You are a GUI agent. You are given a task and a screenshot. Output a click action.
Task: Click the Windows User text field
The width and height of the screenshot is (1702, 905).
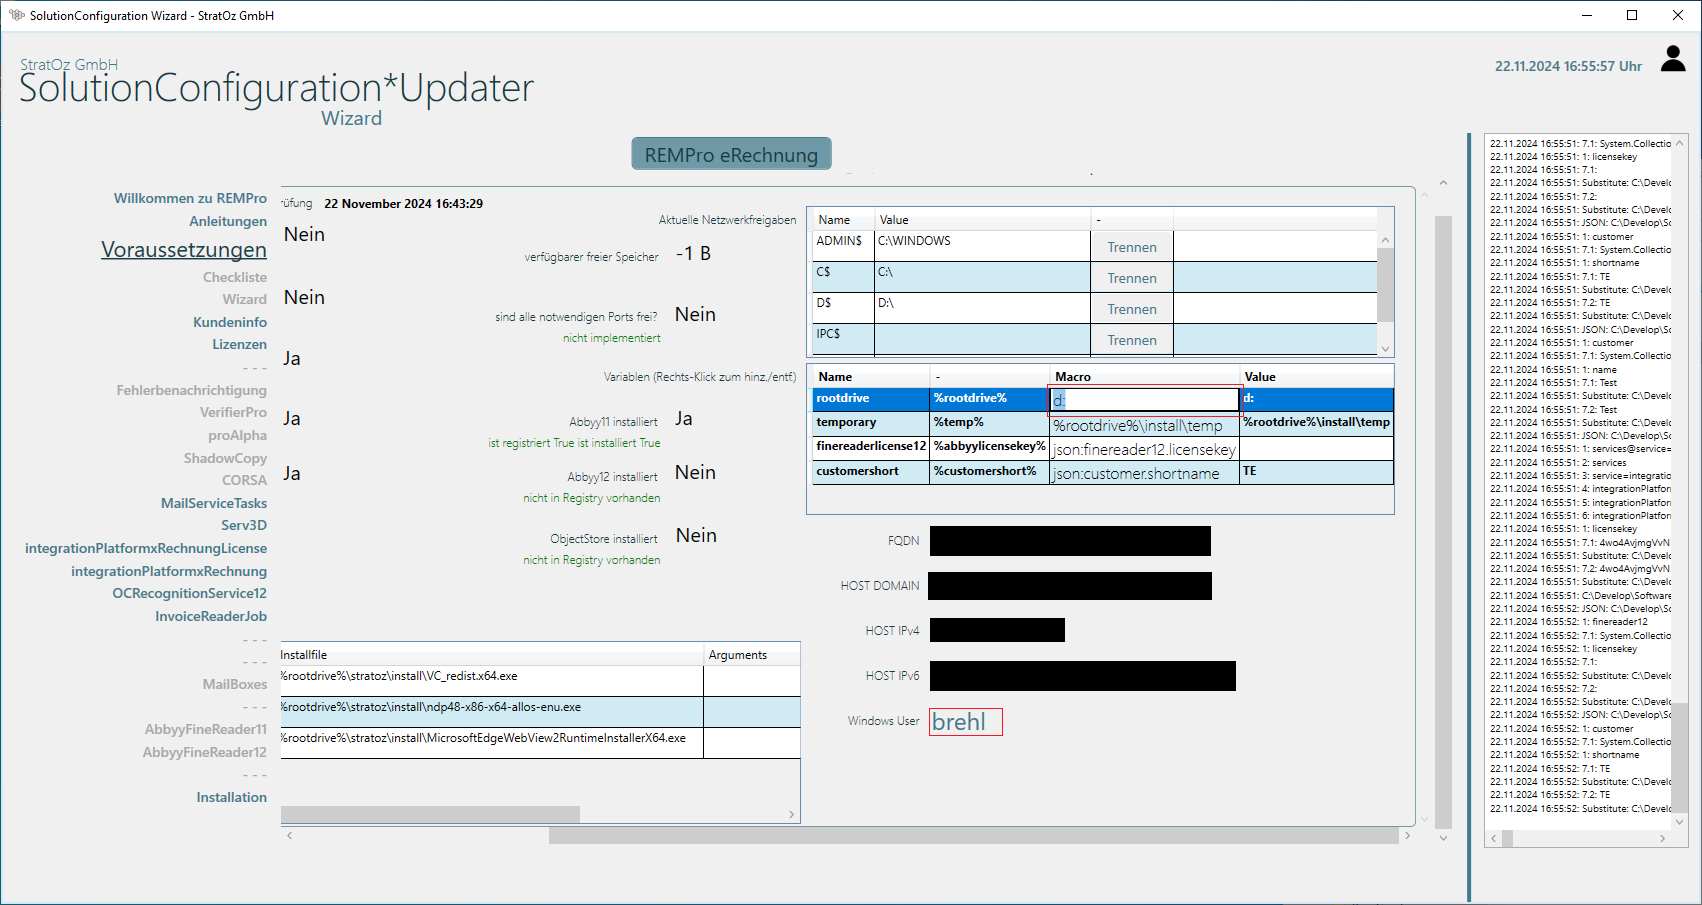965,722
